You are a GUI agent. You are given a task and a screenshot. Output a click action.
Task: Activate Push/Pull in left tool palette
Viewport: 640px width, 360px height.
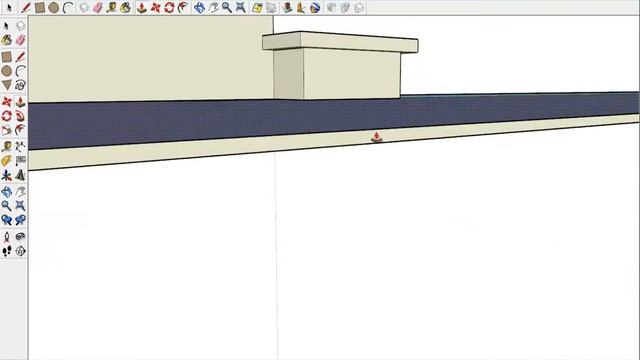20,102
